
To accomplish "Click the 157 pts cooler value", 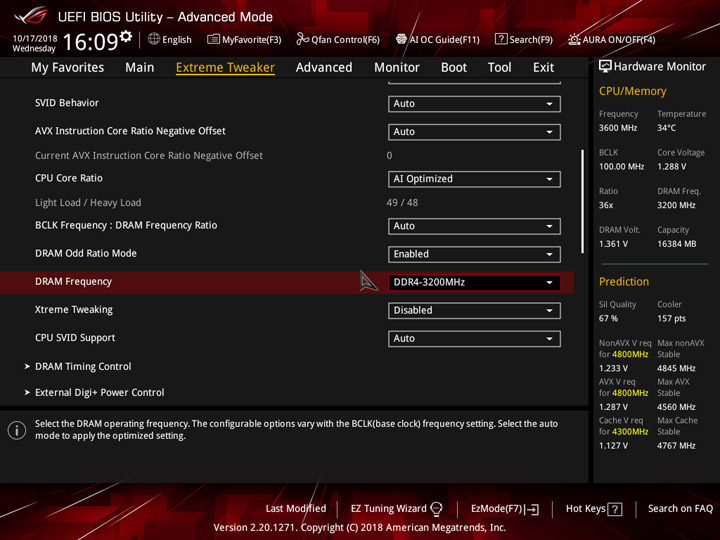I will coord(671,319).
